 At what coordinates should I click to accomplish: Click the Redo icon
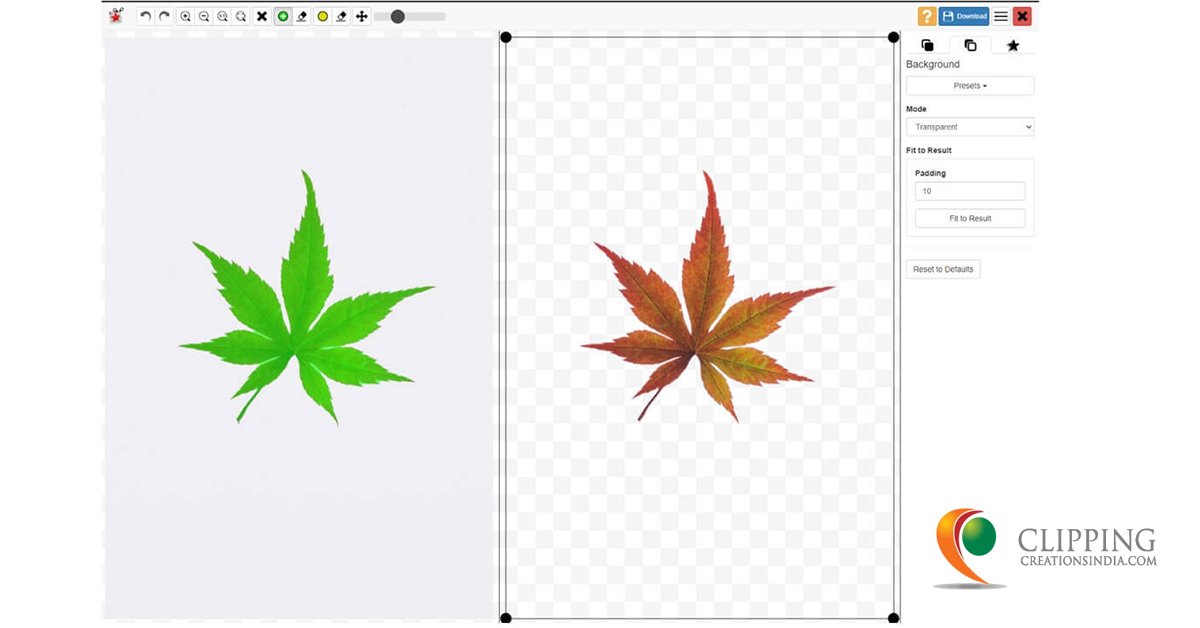coord(163,16)
